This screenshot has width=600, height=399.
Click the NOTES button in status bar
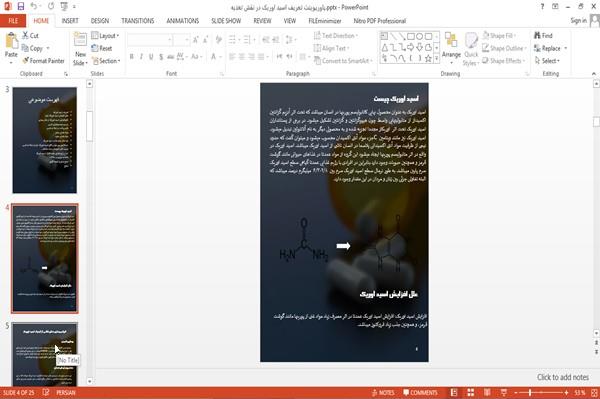[x=383, y=392]
